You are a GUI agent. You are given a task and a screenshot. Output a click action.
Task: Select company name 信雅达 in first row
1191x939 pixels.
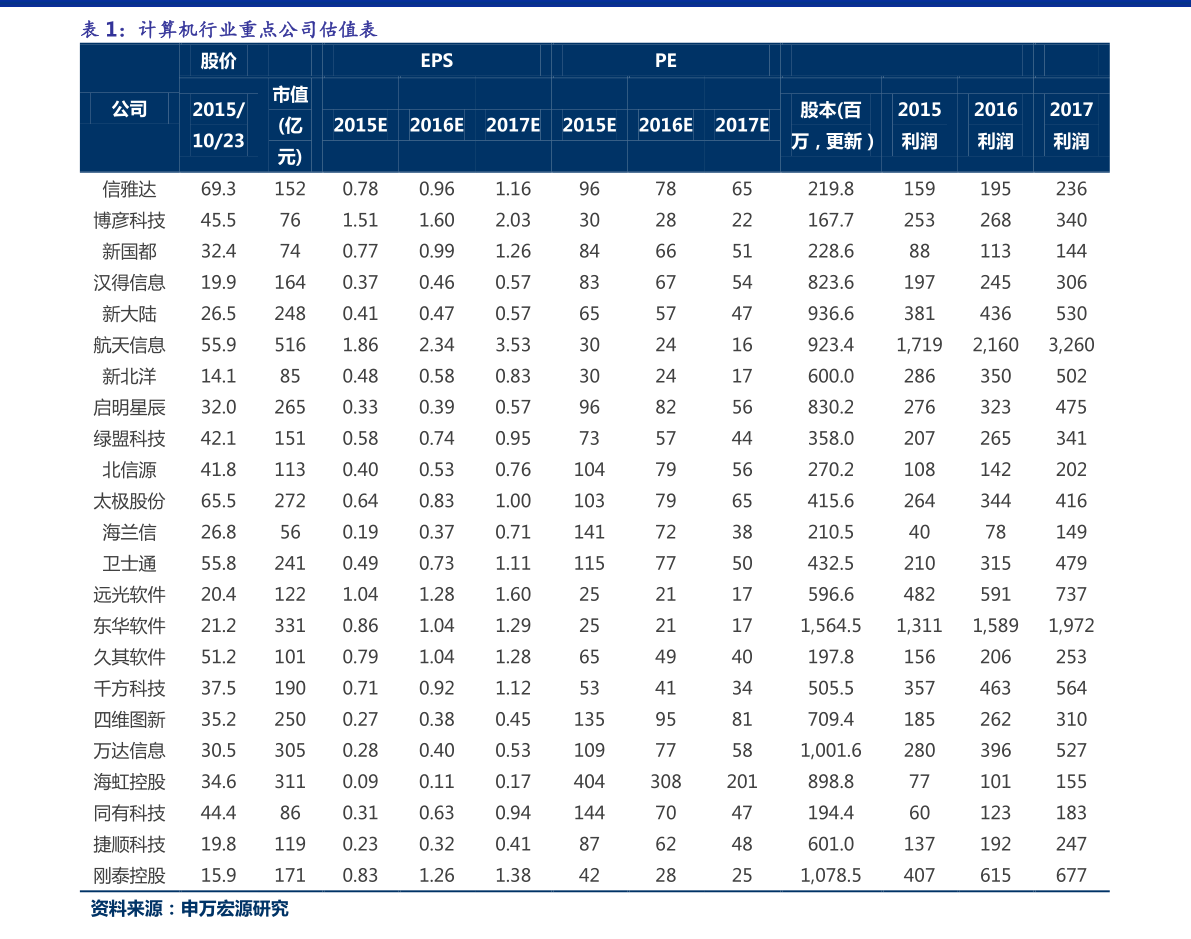(x=129, y=189)
